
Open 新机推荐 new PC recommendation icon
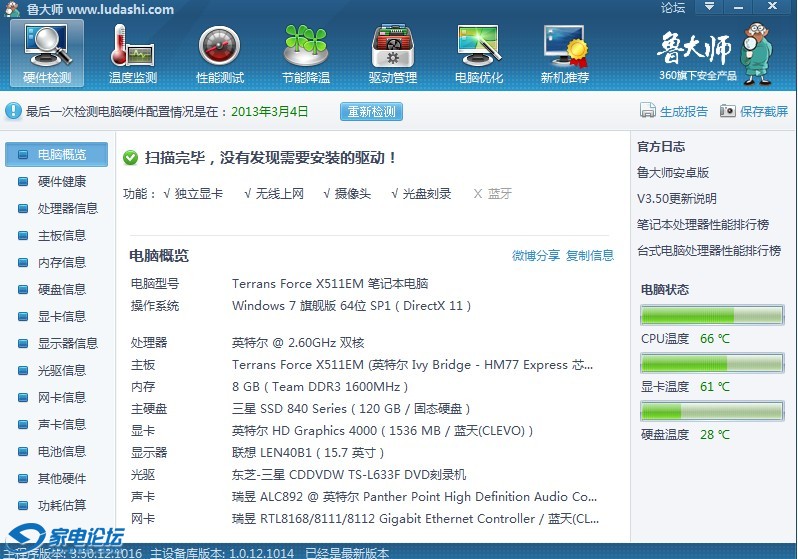[x=565, y=53]
